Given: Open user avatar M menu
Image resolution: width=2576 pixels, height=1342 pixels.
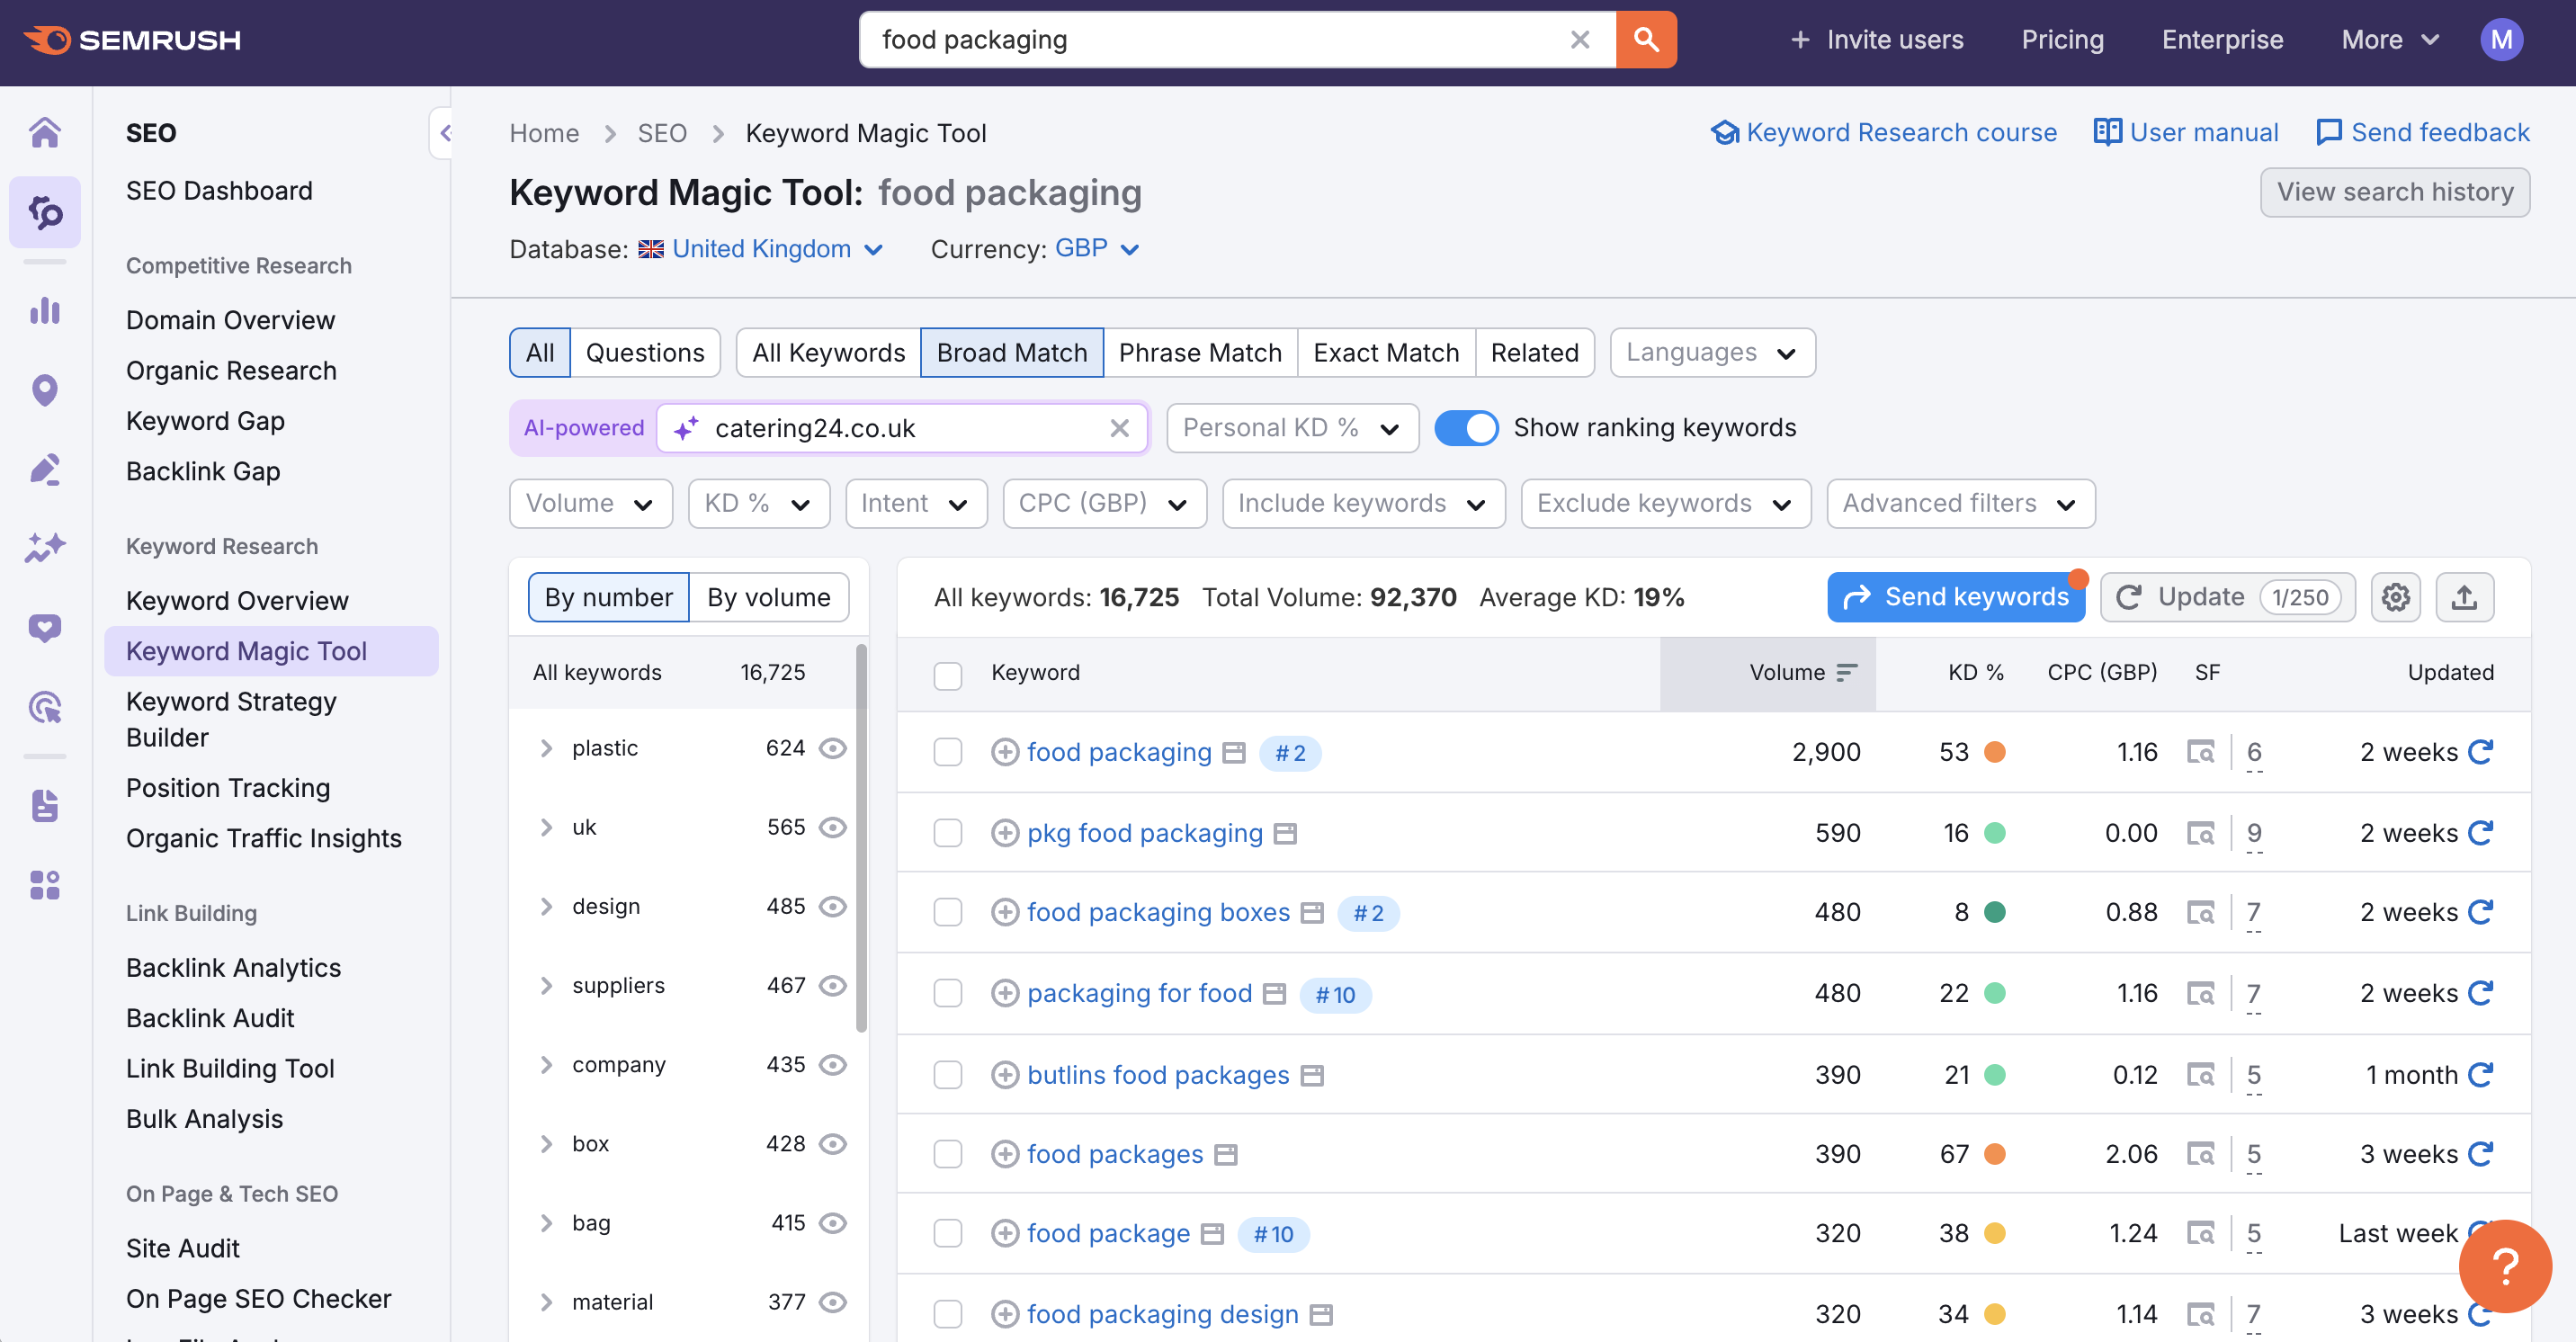Looking at the screenshot, I should 2501,40.
